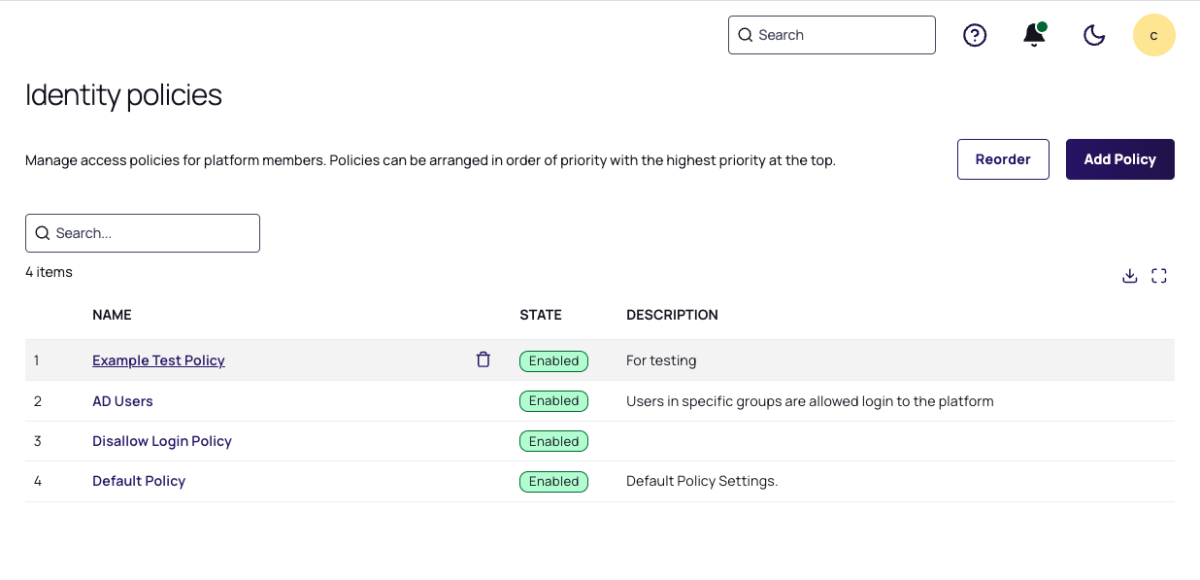
Task: Delete Example Test Policy with trash icon
Action: coord(483,360)
